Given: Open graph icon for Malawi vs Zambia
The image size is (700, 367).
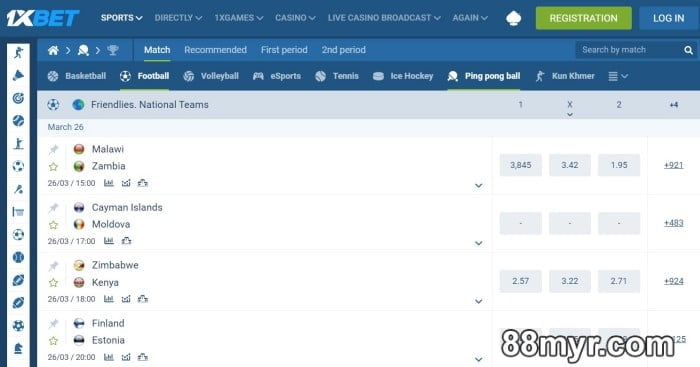Looking at the screenshot, I should [x=126, y=183].
